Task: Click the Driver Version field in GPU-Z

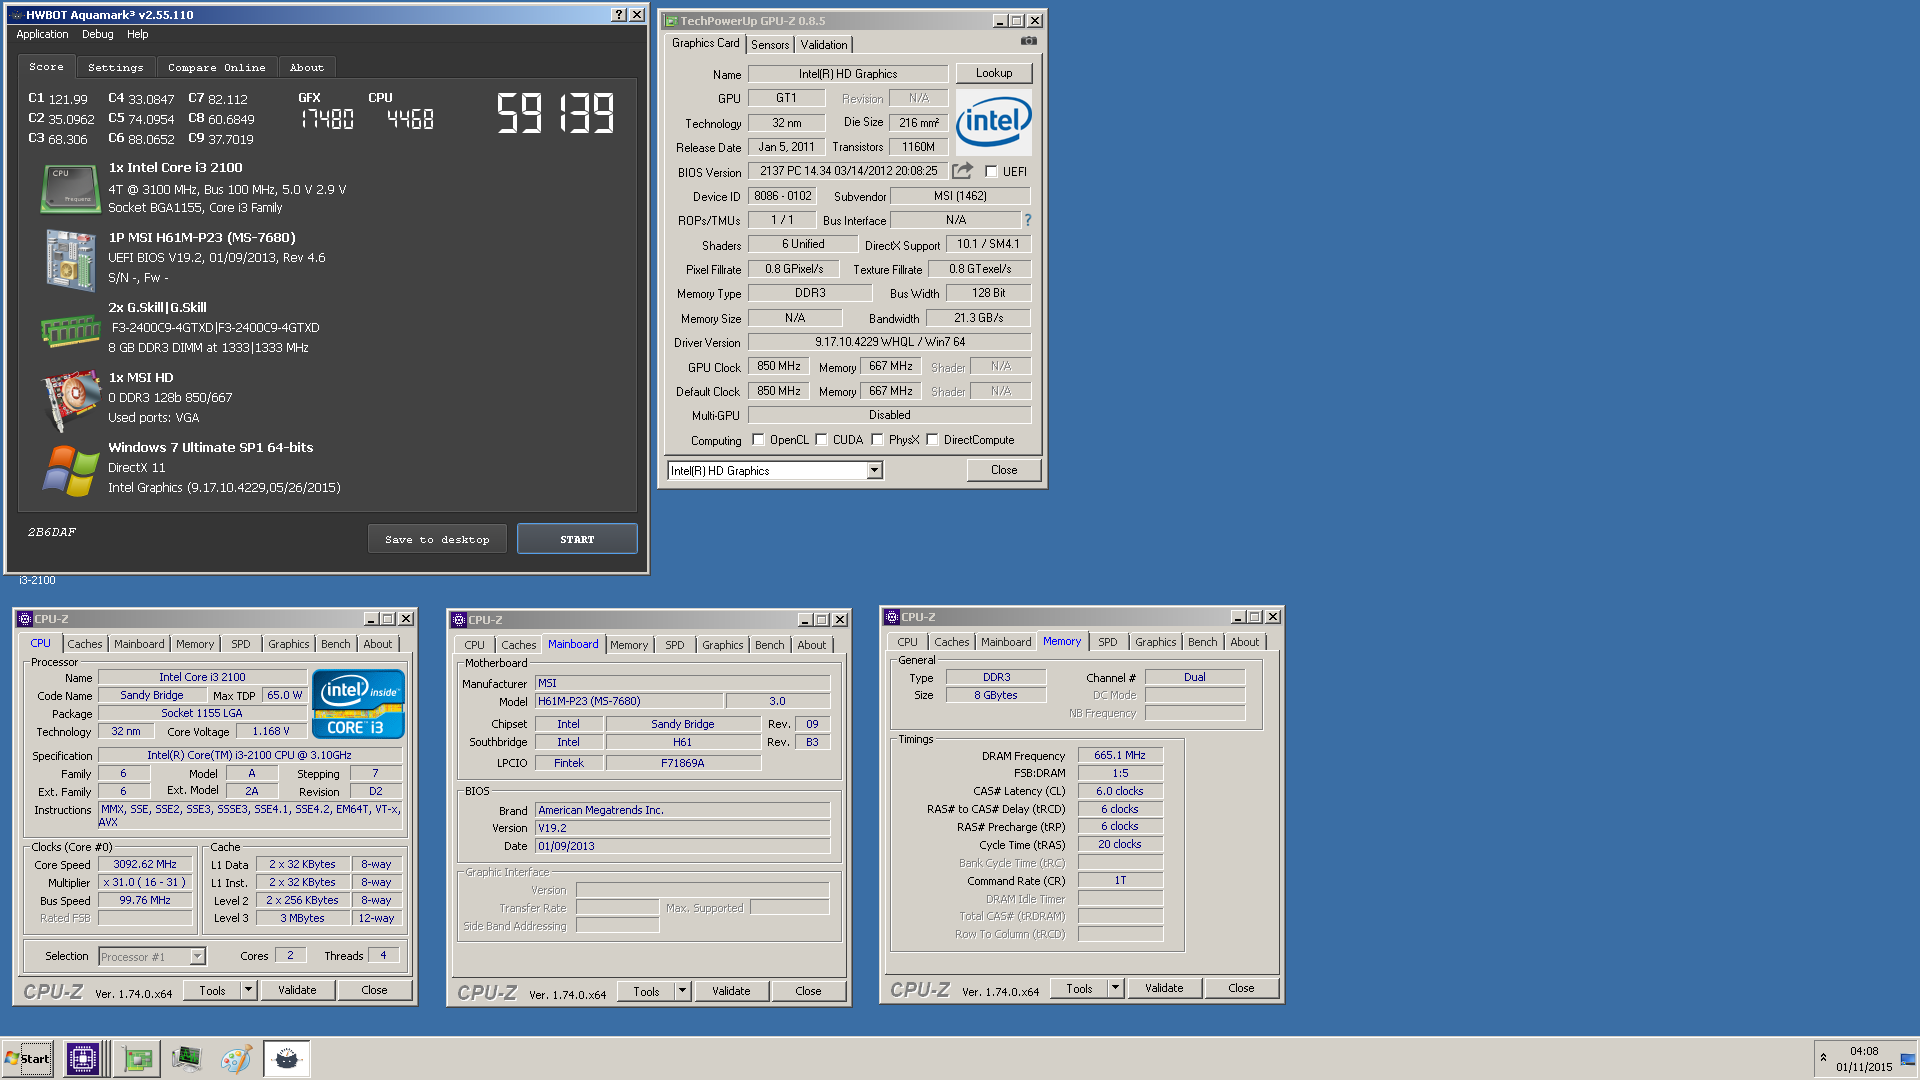Action: click(x=889, y=342)
